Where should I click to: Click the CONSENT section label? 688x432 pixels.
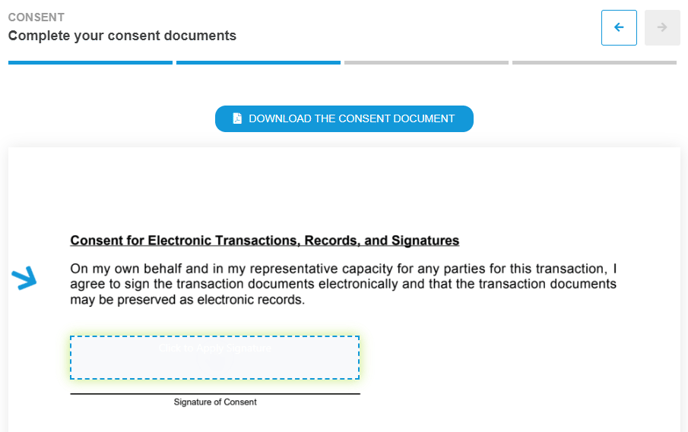[36, 17]
